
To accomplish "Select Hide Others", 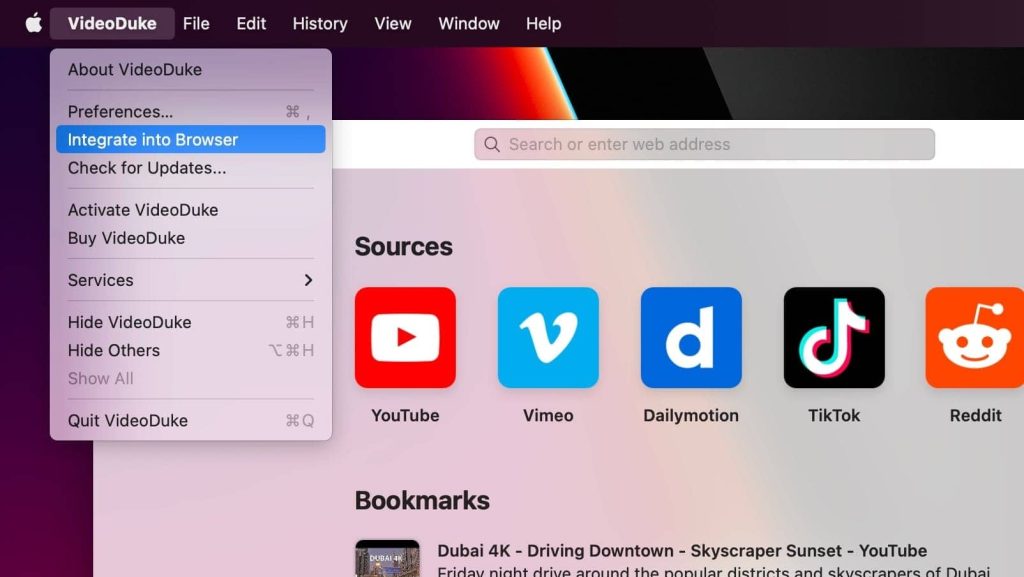I will [x=191, y=350].
